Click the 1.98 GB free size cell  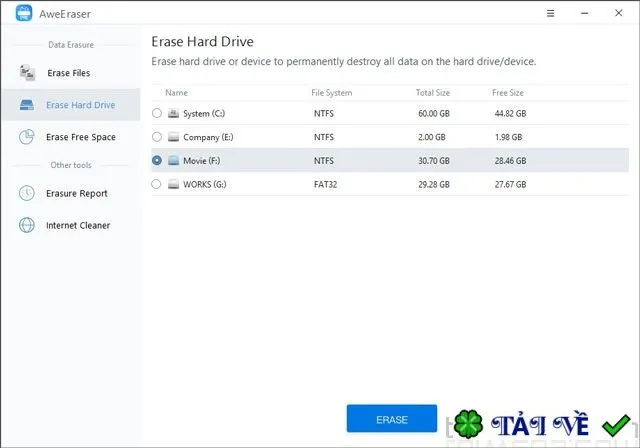click(x=508, y=137)
